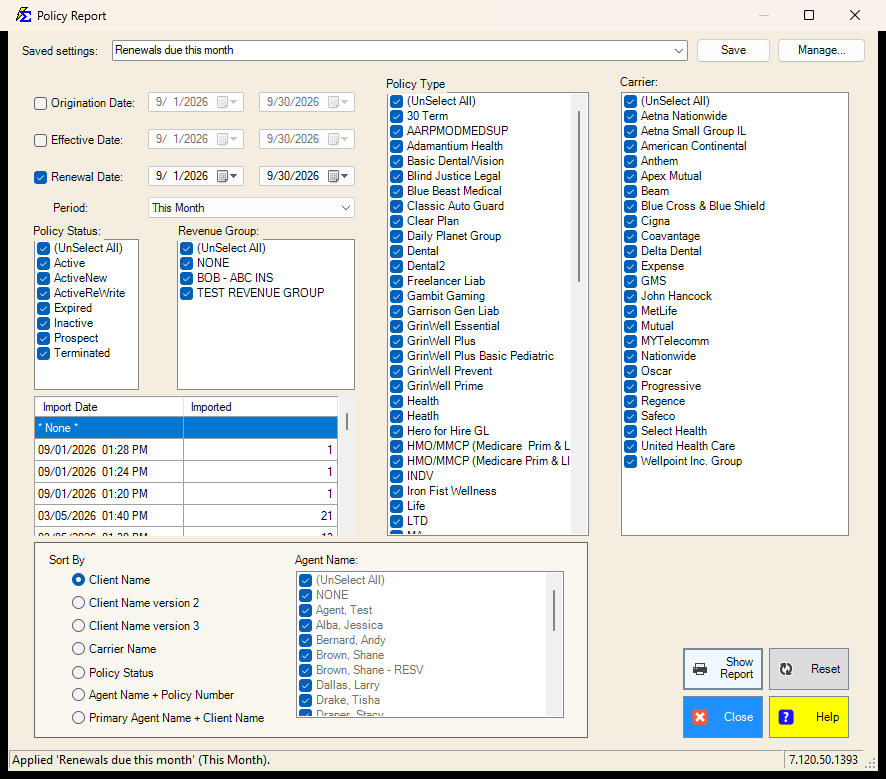Select Primary Agent Name + Client Name sort
The height and width of the screenshot is (779, 886).
pos(79,718)
